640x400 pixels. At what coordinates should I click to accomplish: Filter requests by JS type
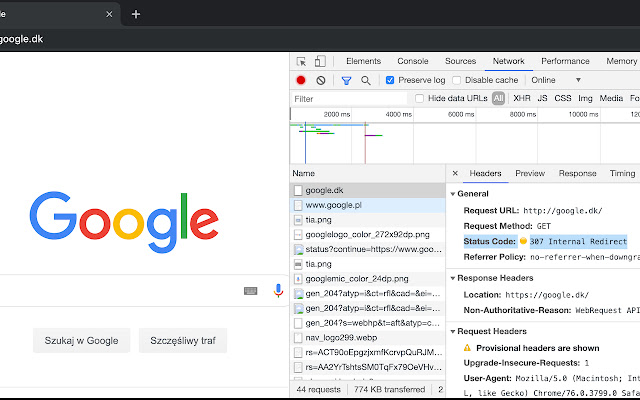click(x=542, y=98)
